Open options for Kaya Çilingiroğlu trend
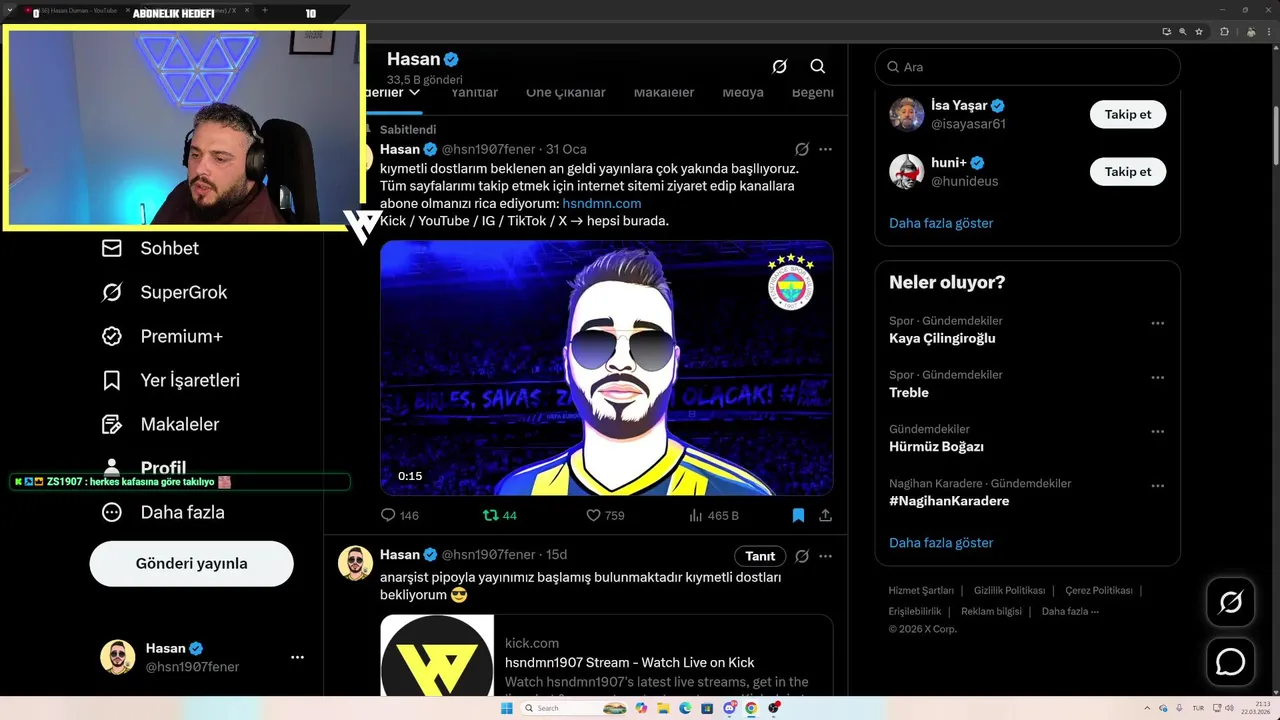Viewport: 1280px width, 720px height. coord(1157,323)
